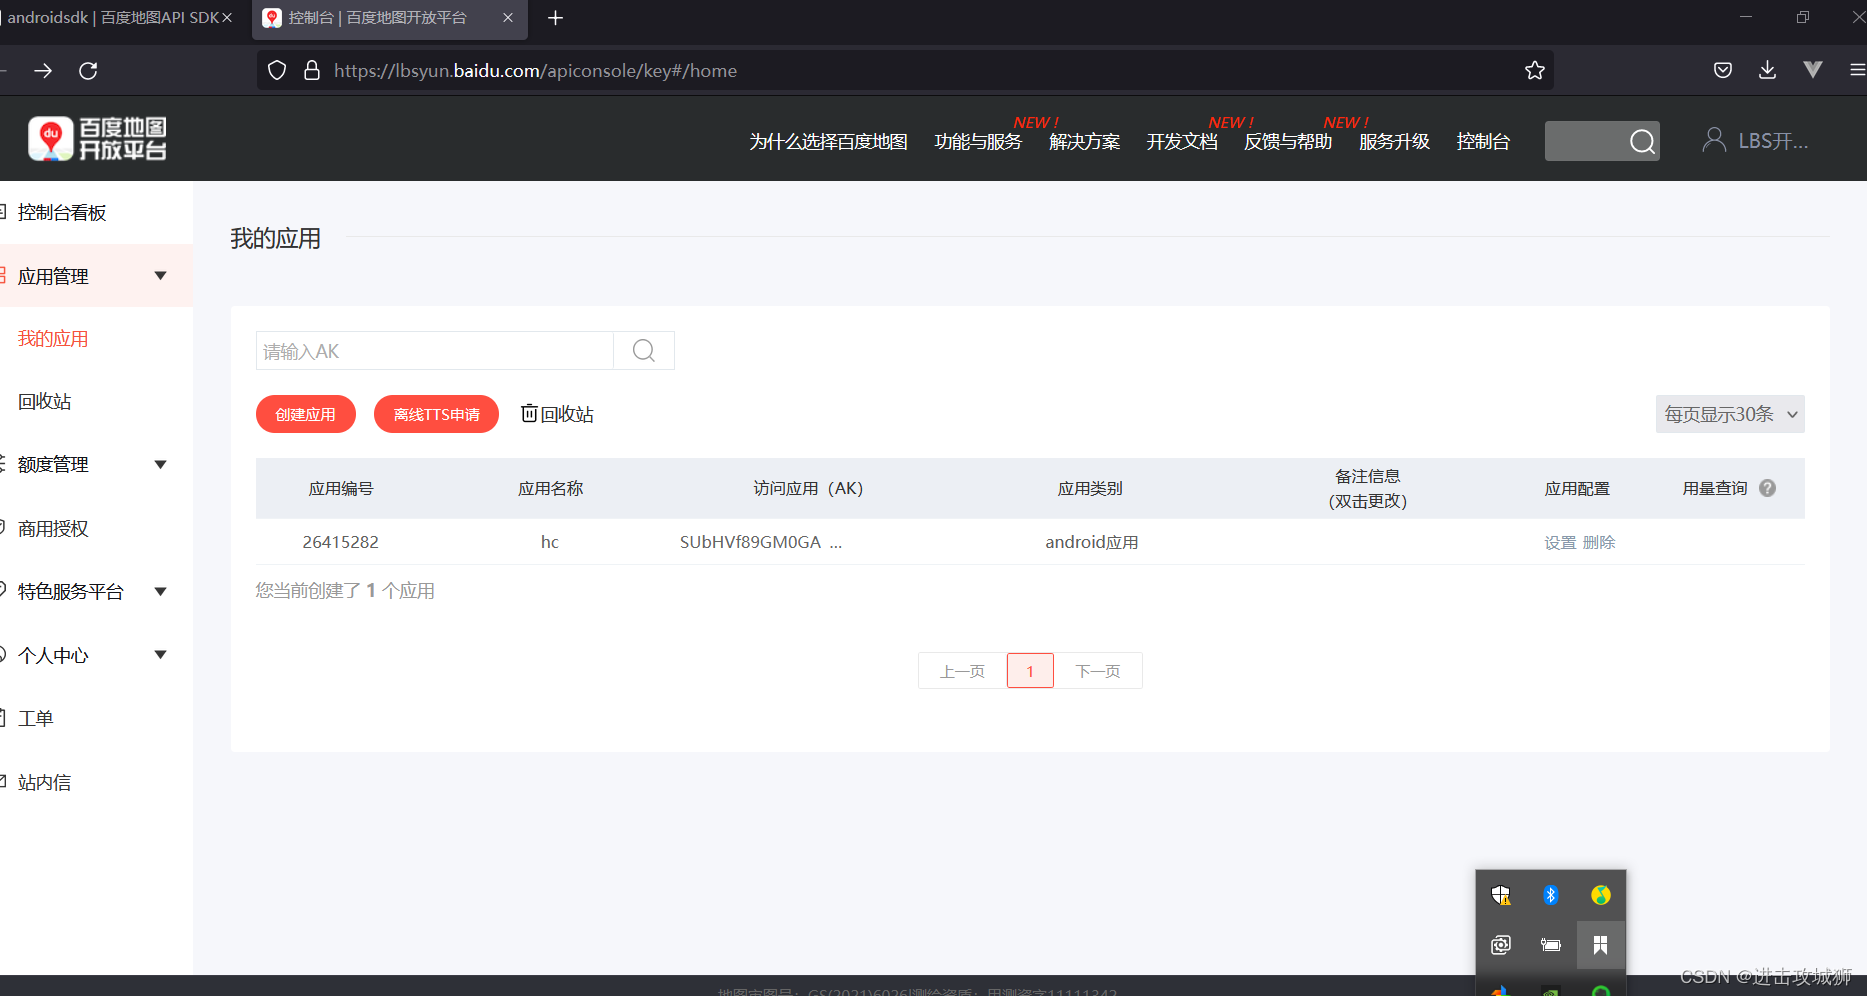Click the 上一页 pagination button

tap(962, 671)
